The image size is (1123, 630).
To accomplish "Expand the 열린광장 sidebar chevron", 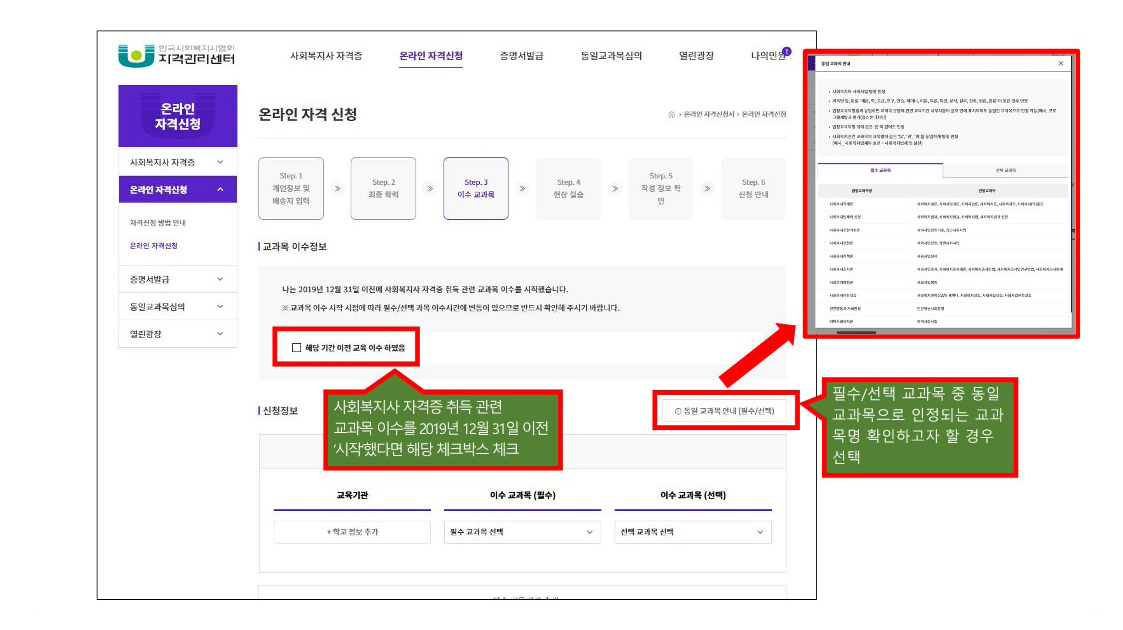I will coord(220,334).
